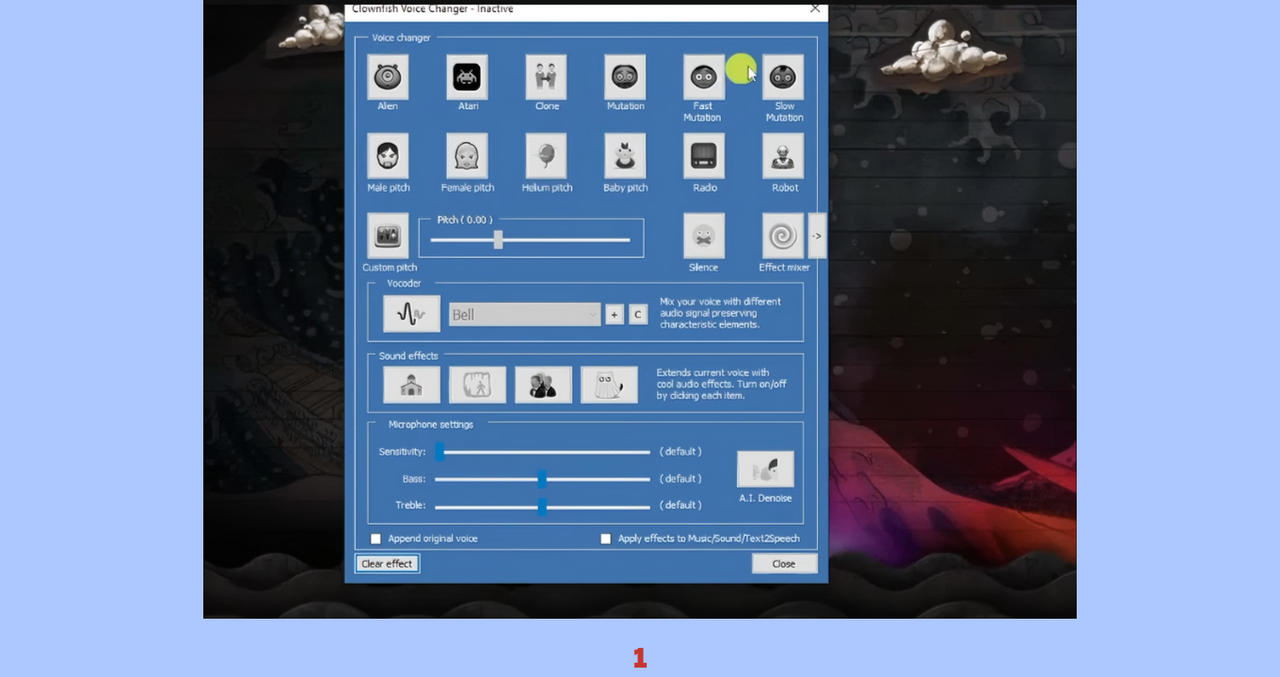This screenshot has width=1280, height=677.
Task: Activate the Custom pitch effect
Action: coord(388,236)
